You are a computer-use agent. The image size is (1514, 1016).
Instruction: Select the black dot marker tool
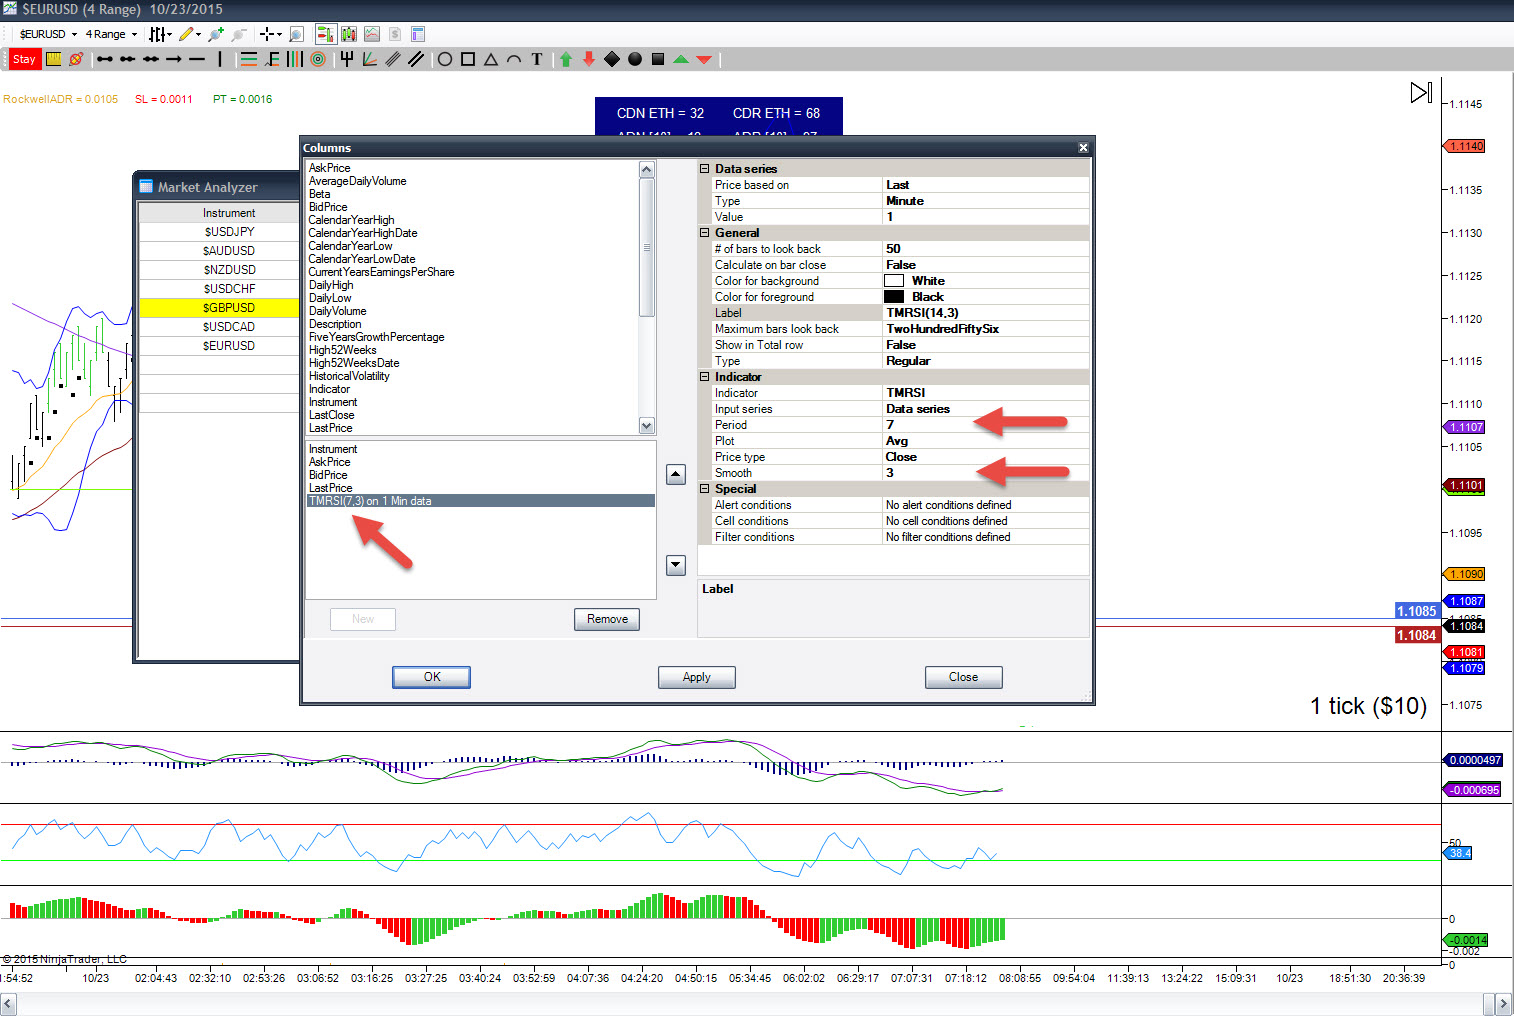click(x=635, y=59)
